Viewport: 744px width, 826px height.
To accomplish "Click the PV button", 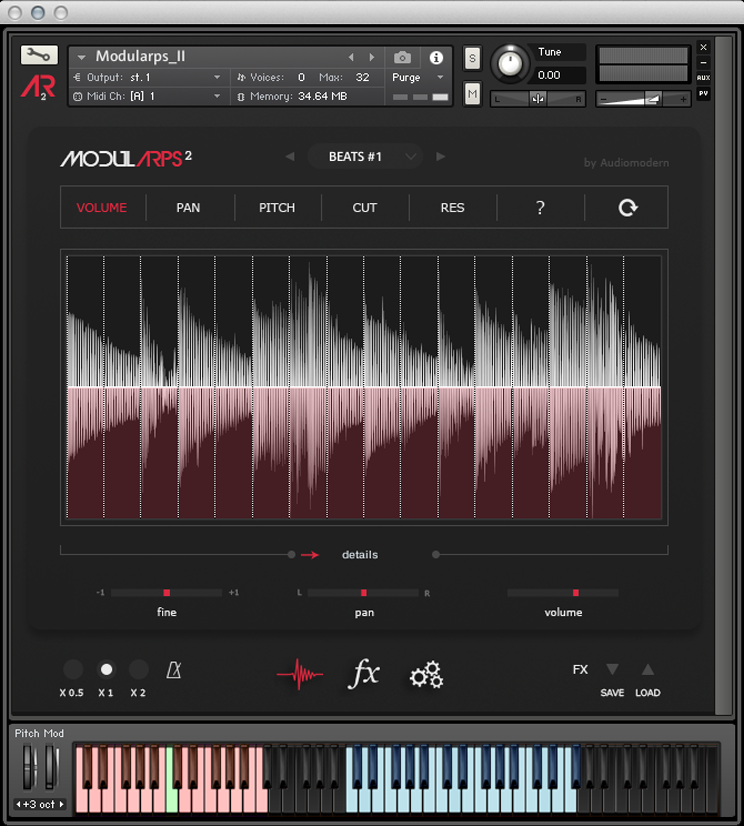I will click(x=703, y=93).
